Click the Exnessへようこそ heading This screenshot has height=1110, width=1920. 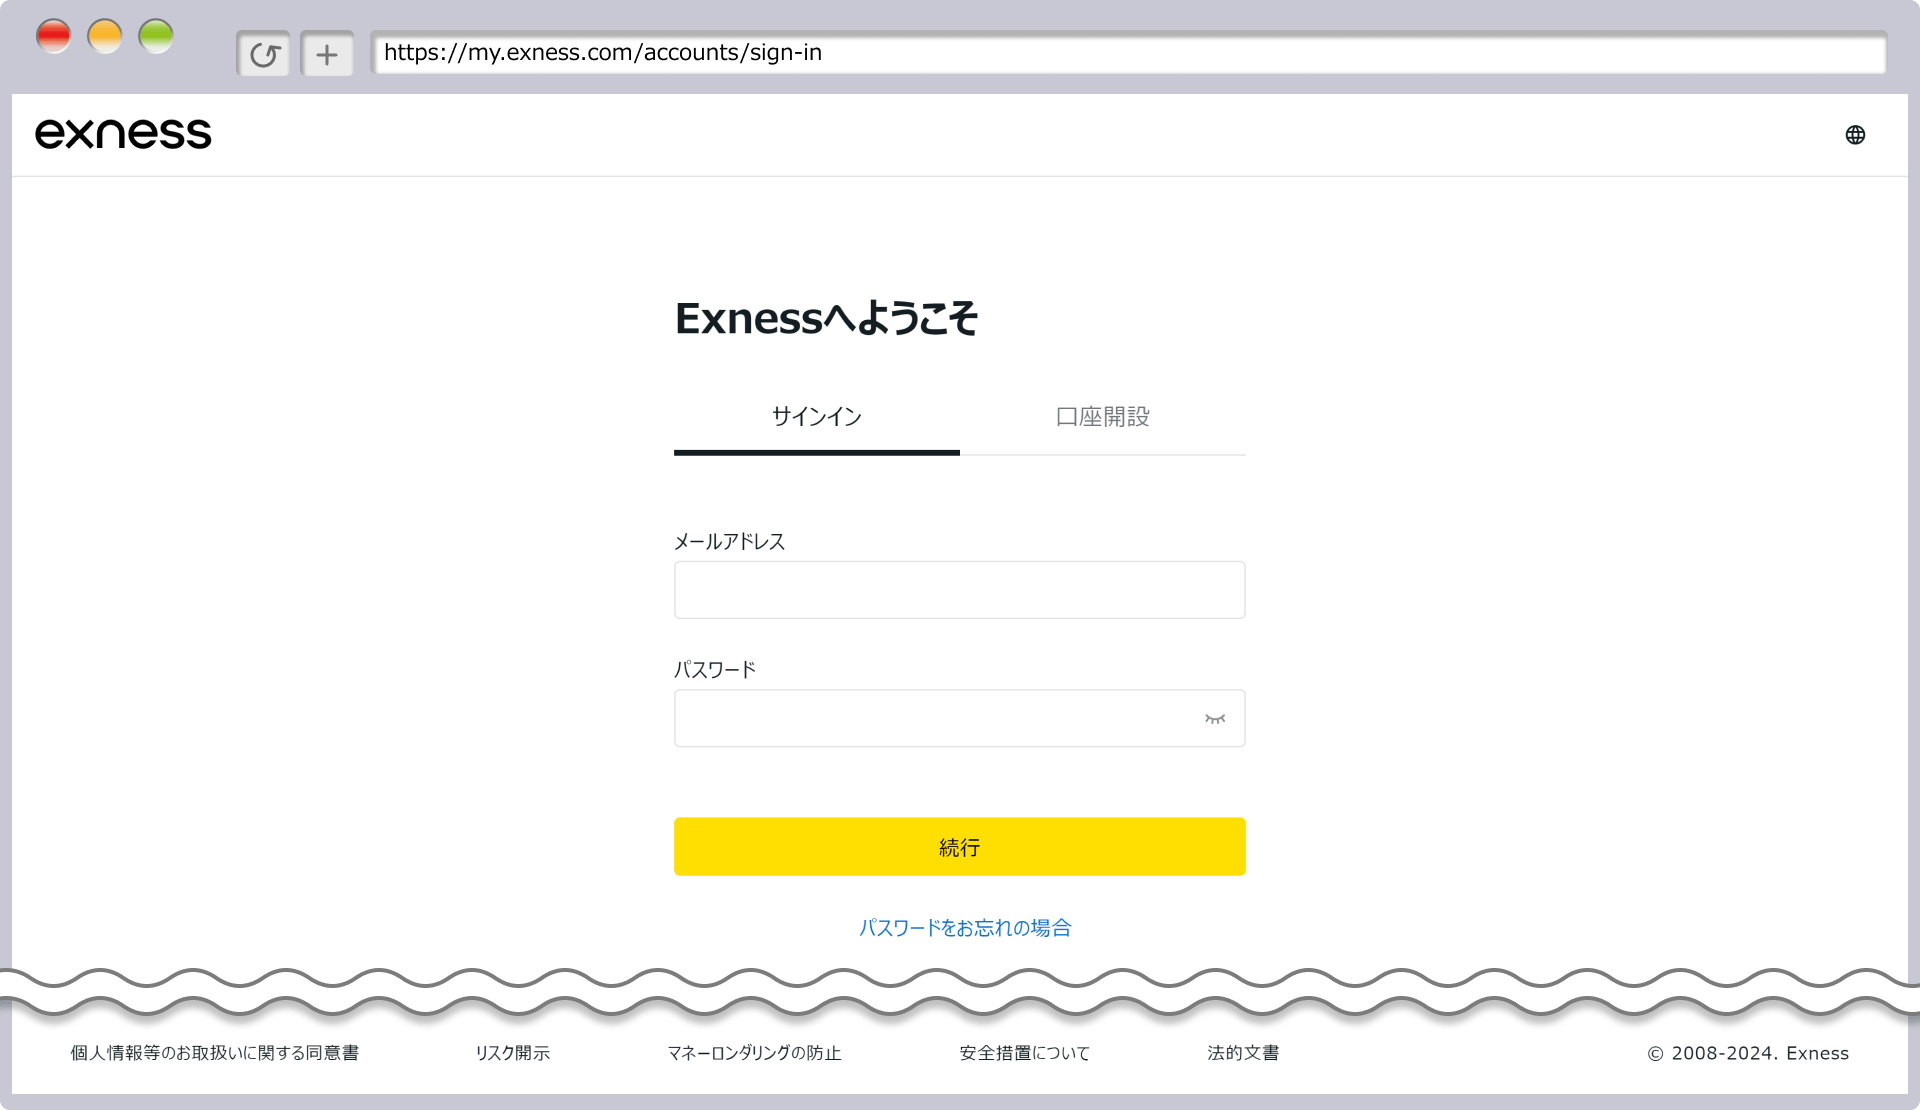[827, 319]
